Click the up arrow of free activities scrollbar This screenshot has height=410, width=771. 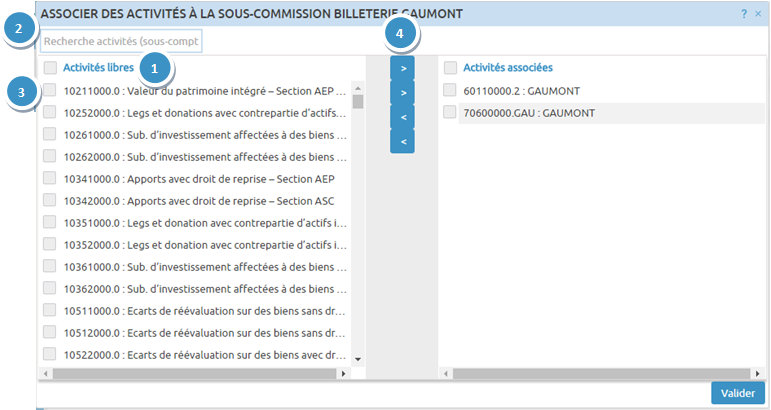click(x=358, y=88)
